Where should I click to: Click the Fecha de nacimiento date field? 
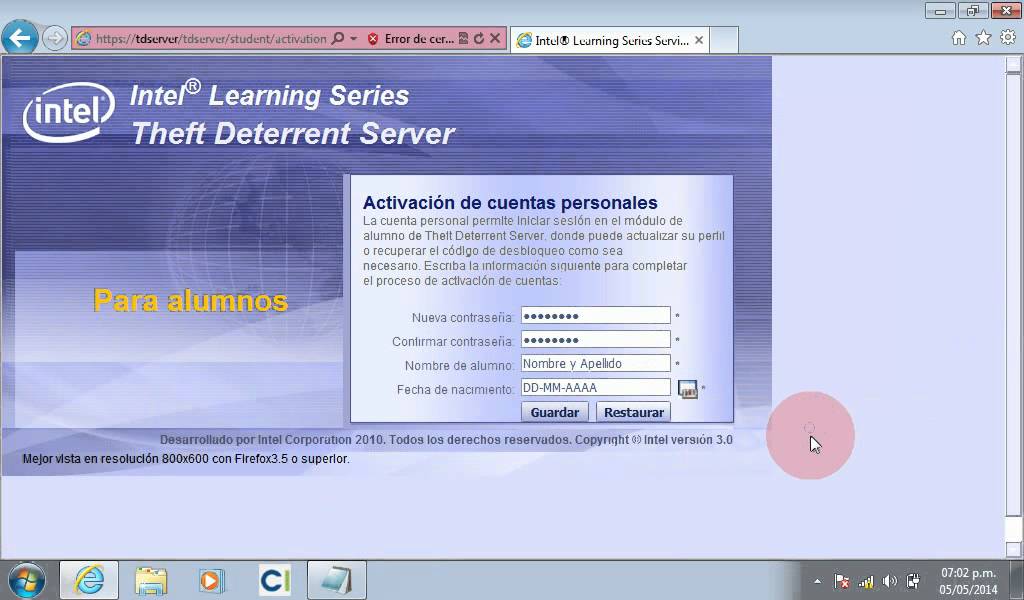596,388
